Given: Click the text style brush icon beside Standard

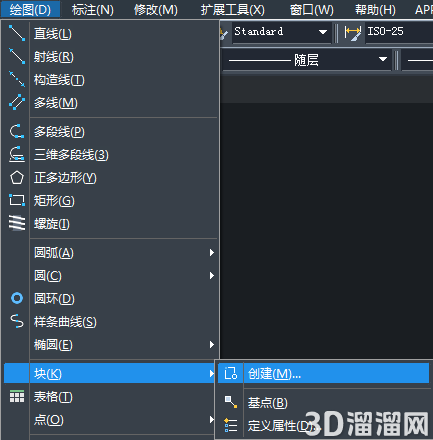Looking at the screenshot, I should (224, 33).
